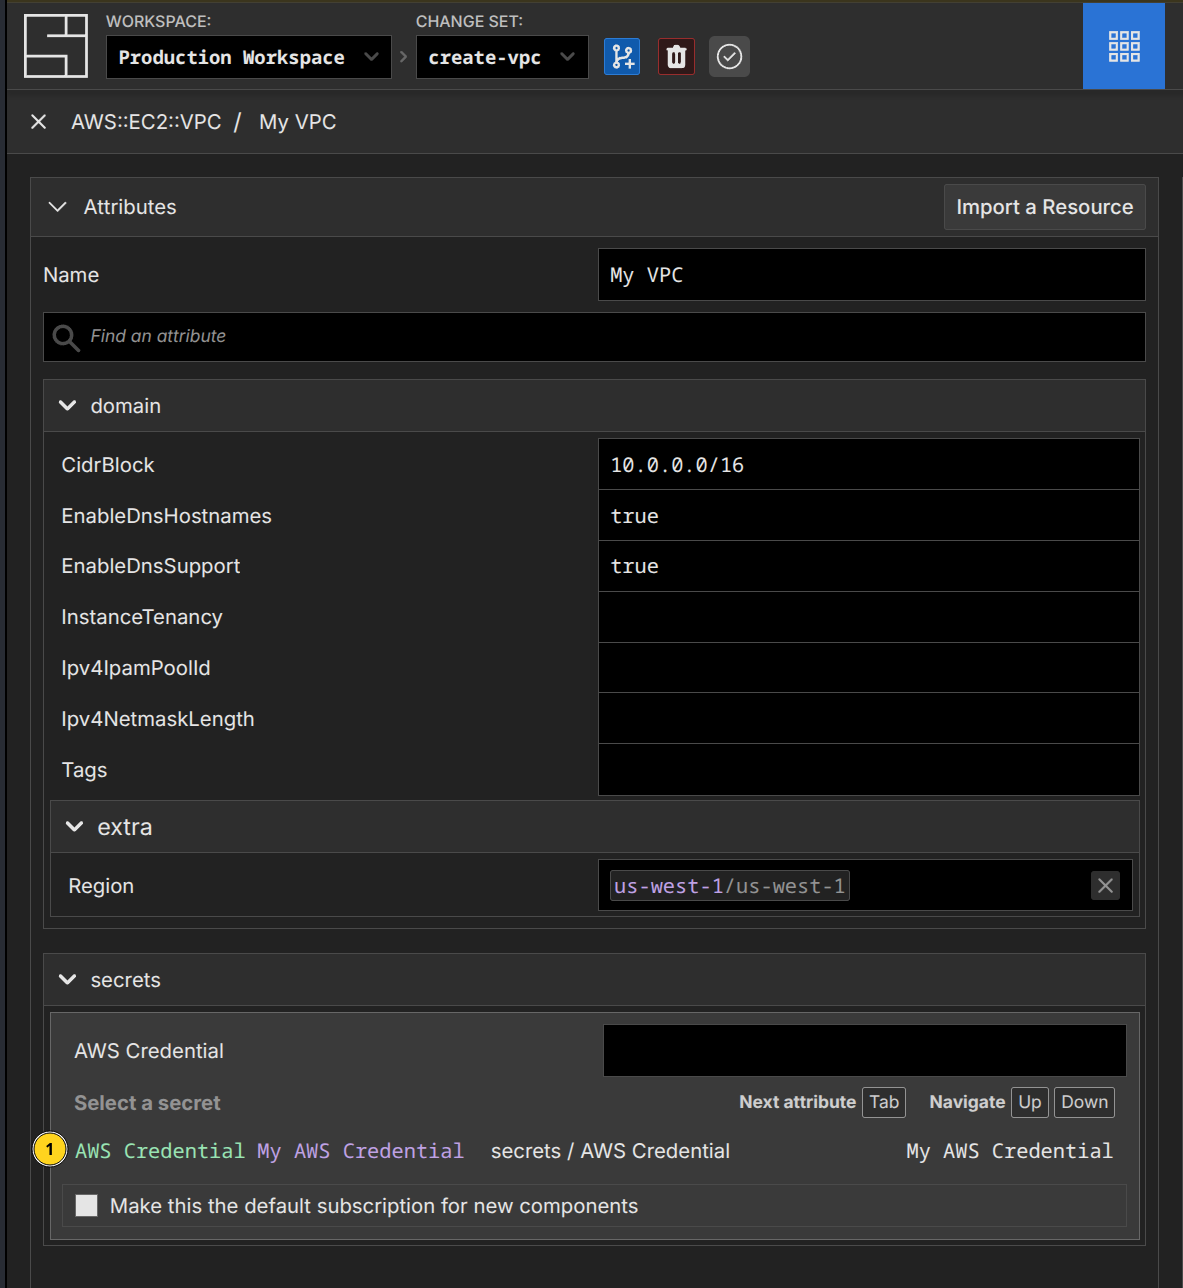Collapse the extra section
Viewport: 1183px width, 1288px height.
click(74, 827)
